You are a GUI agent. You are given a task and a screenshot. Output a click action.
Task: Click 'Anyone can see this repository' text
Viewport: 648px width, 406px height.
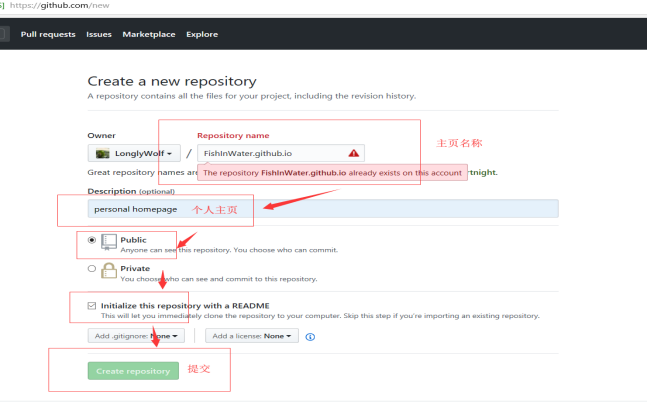click(229, 250)
